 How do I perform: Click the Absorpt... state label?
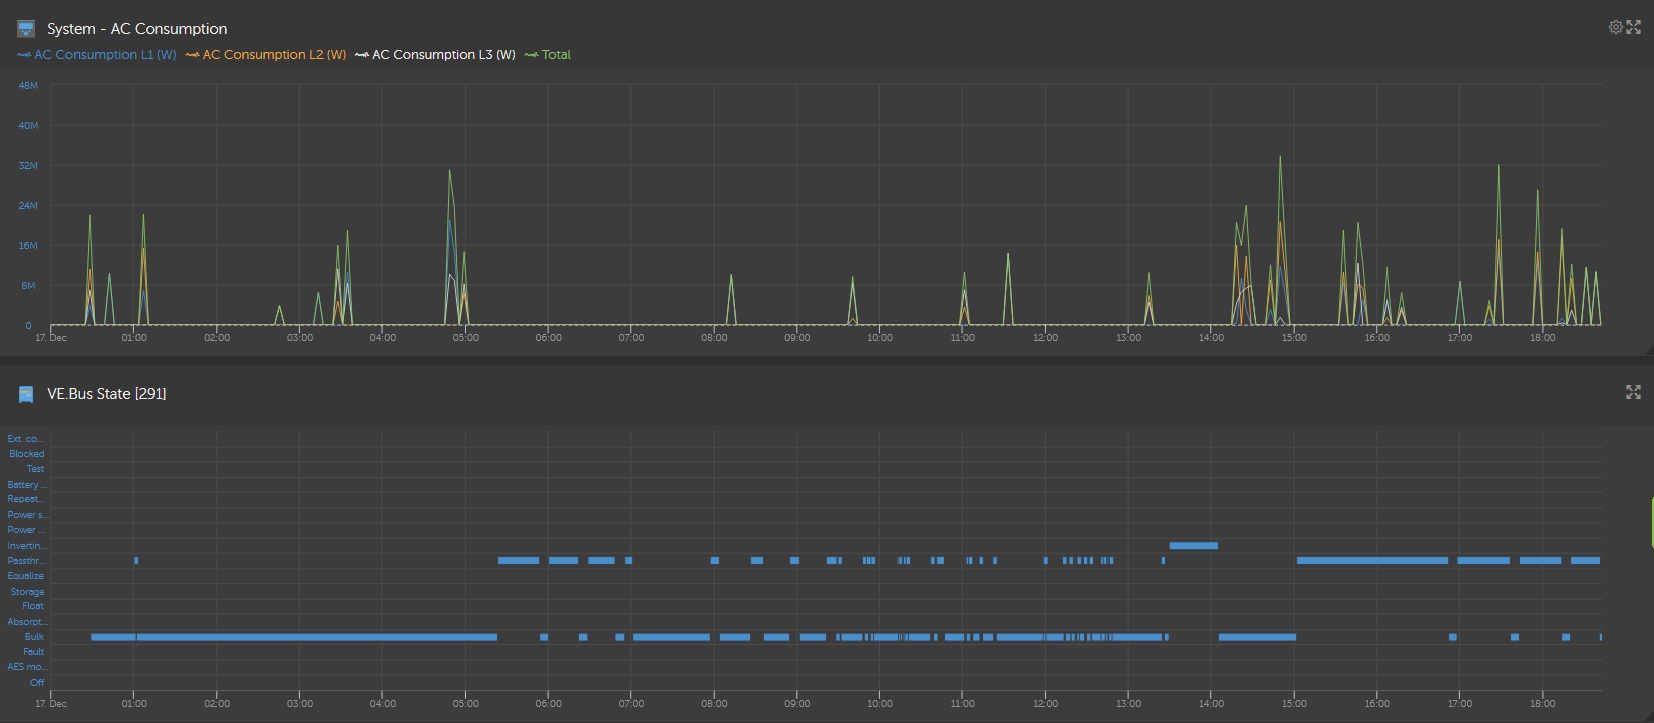(27, 622)
